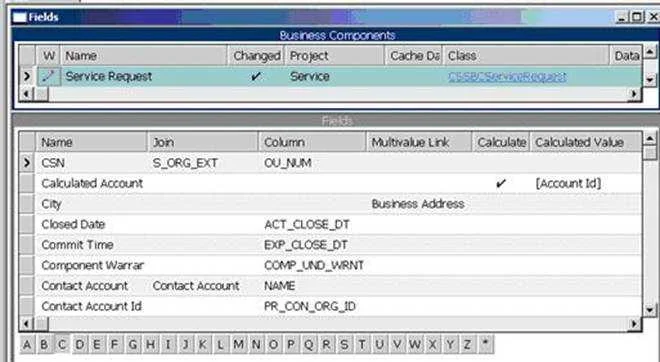The width and height of the screenshot is (660, 362).
Task: Toggle Calculated checkmark for Calculated Account
Action: [500, 184]
